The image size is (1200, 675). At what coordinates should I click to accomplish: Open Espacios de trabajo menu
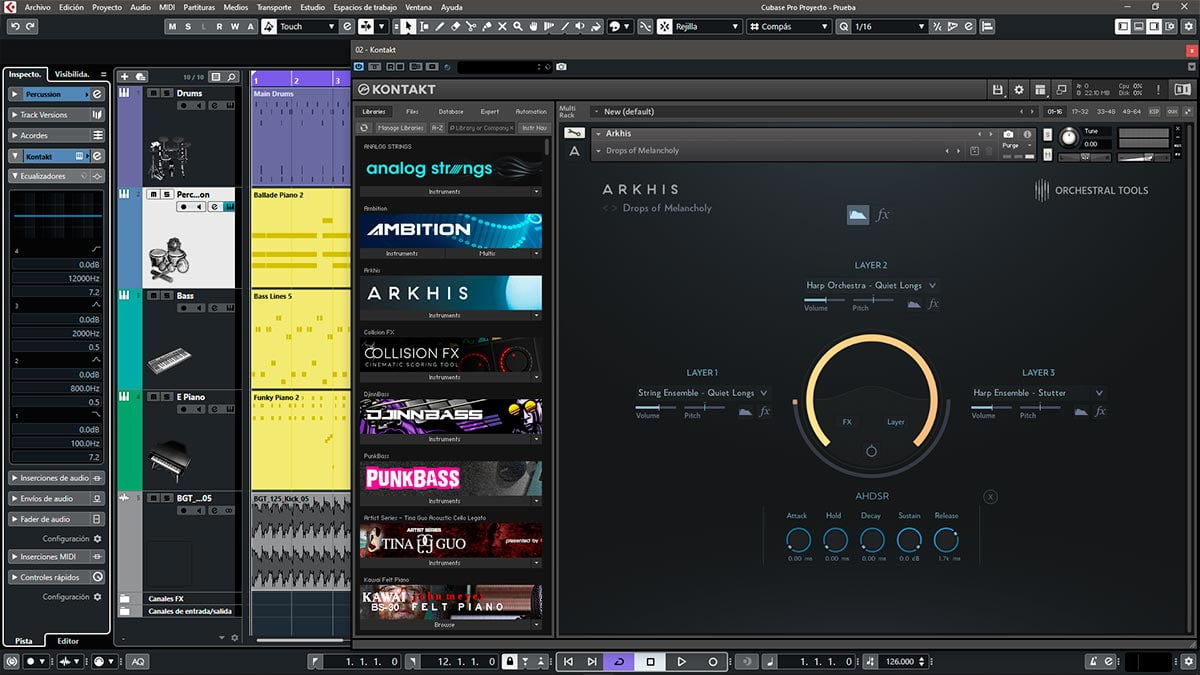[364, 7]
